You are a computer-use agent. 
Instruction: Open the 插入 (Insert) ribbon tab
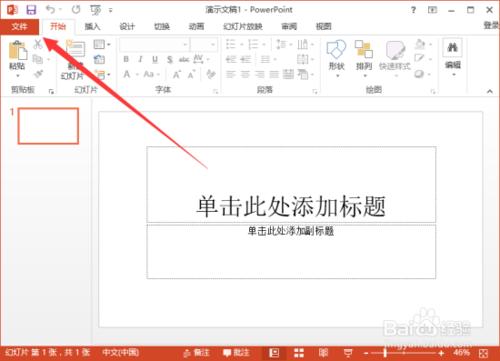(92, 27)
